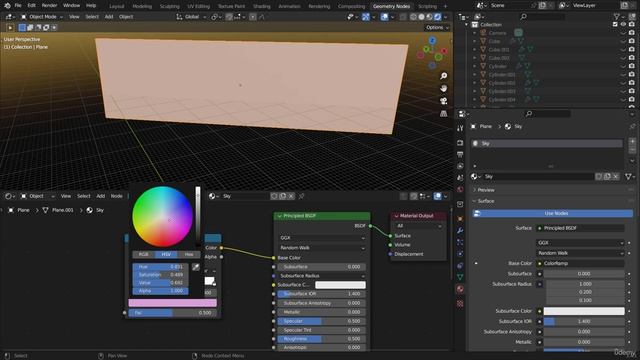Click the pan view hand icon
This screenshot has width=640, height=360.
(x=444, y=89)
